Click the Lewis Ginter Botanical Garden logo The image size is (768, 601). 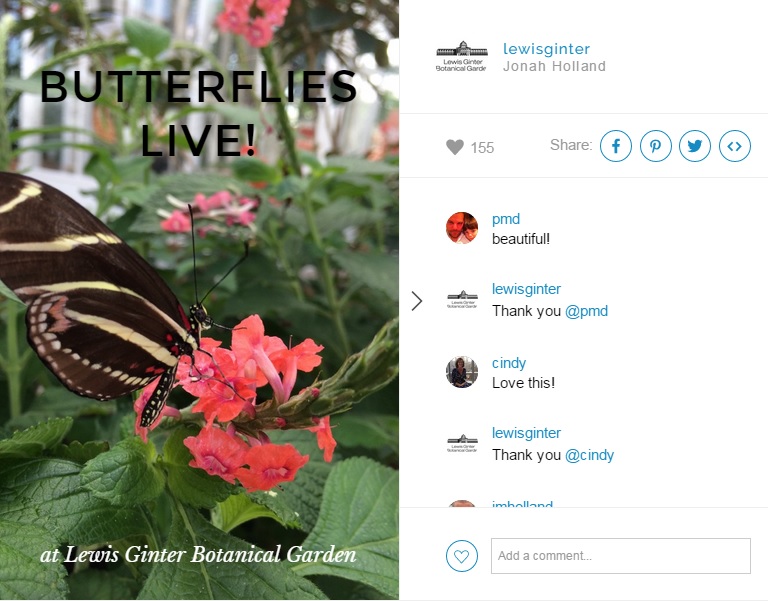click(462, 57)
